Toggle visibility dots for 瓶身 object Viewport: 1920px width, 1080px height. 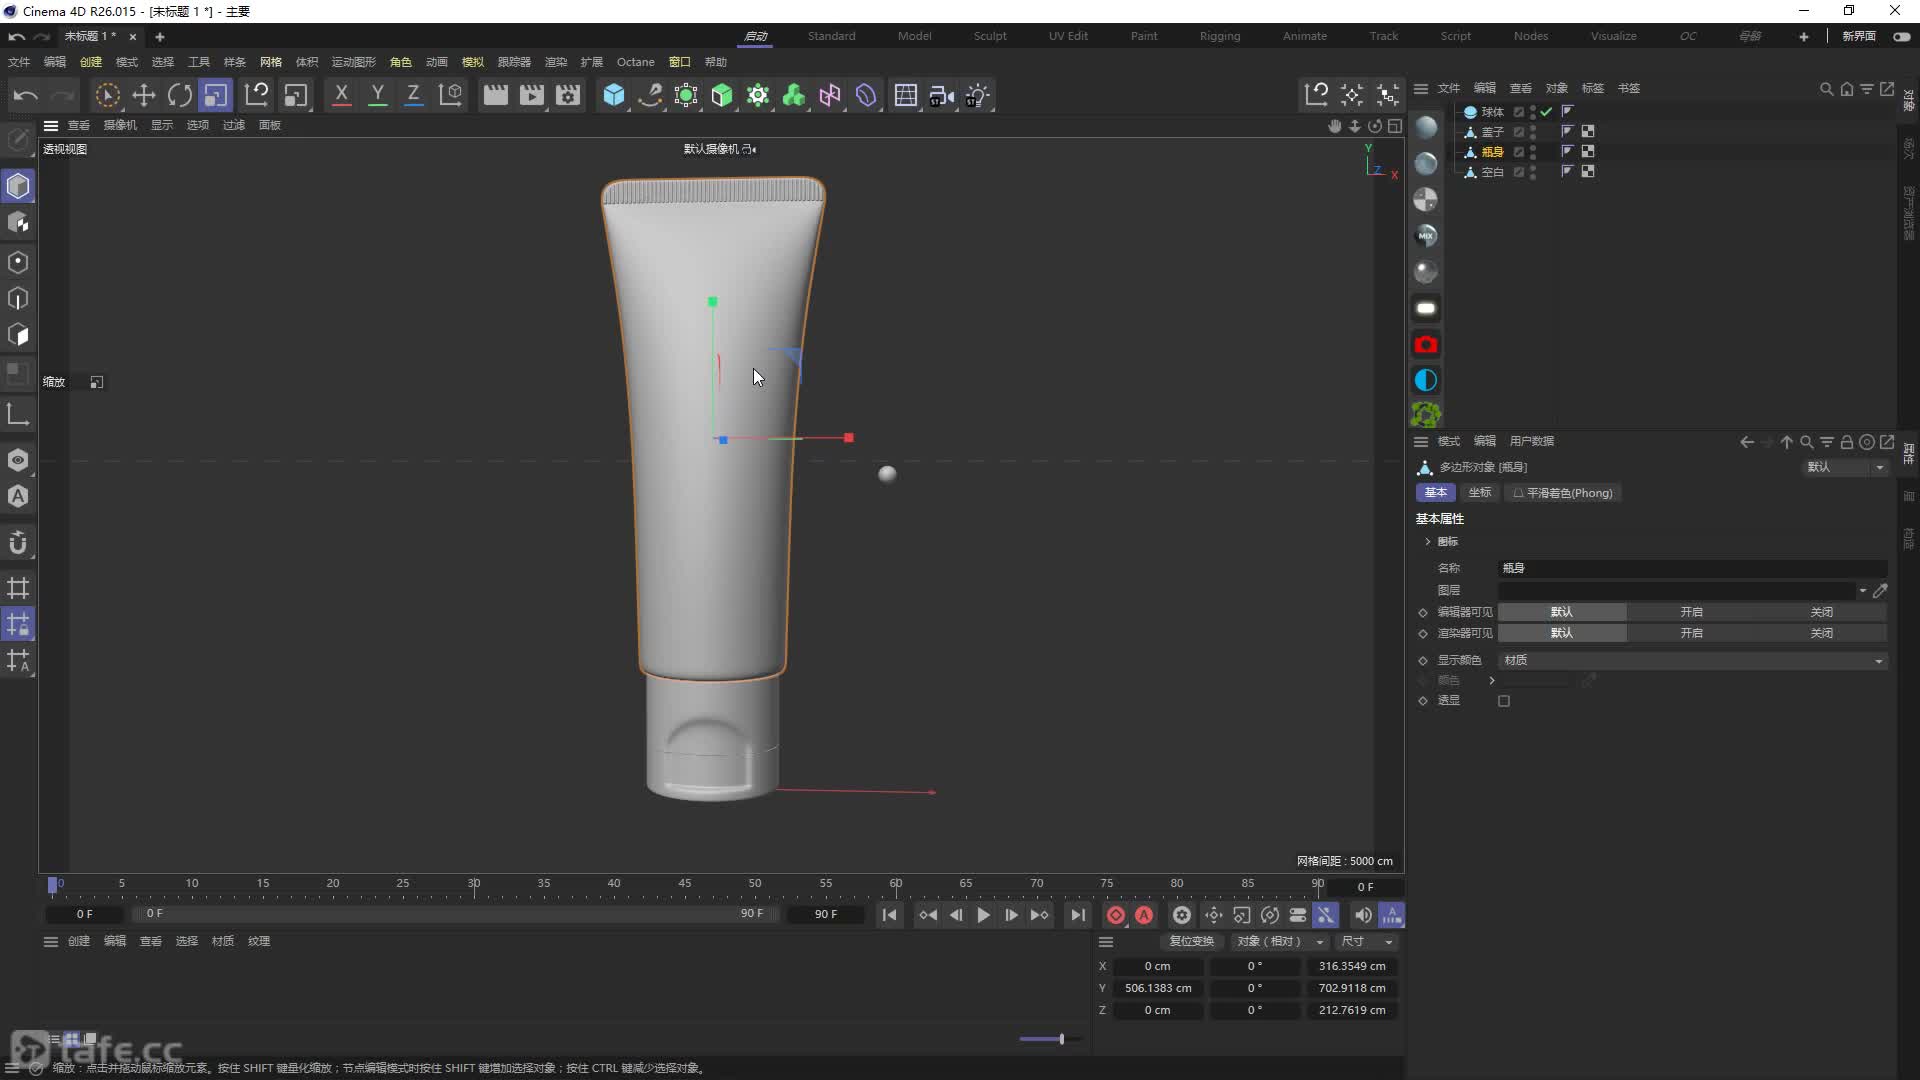pos(1533,152)
